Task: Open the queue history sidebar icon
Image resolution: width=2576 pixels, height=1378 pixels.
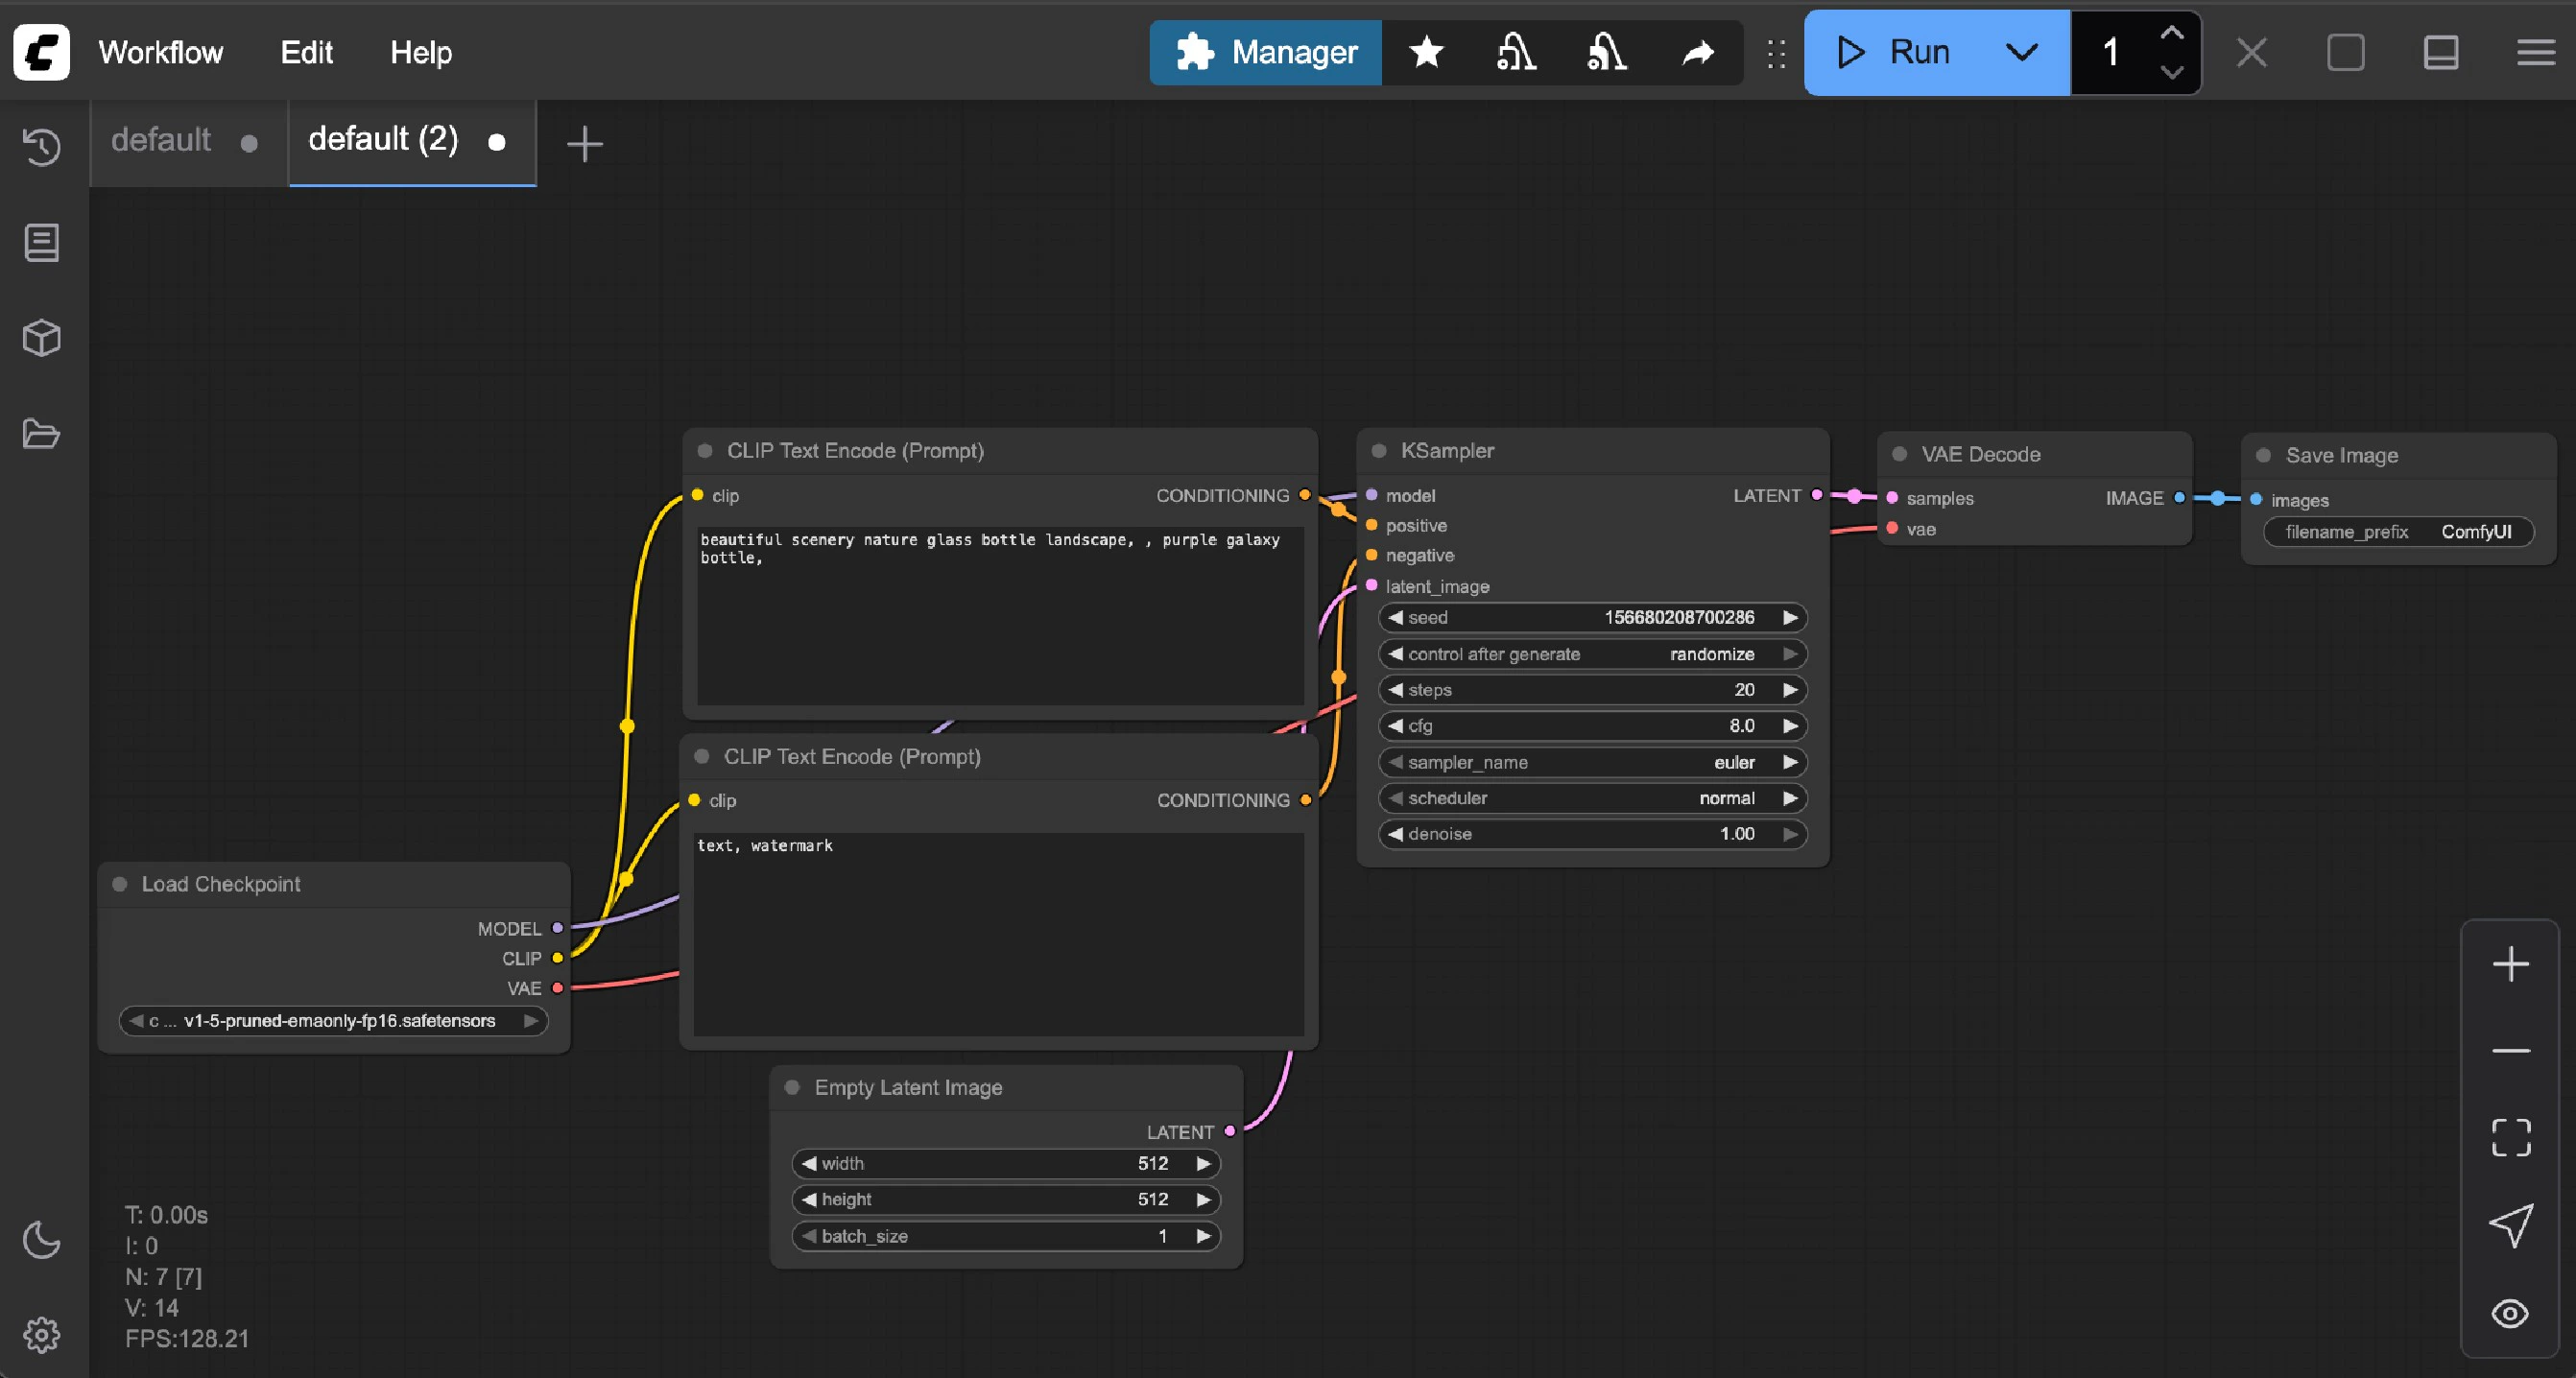Action: click(x=41, y=147)
